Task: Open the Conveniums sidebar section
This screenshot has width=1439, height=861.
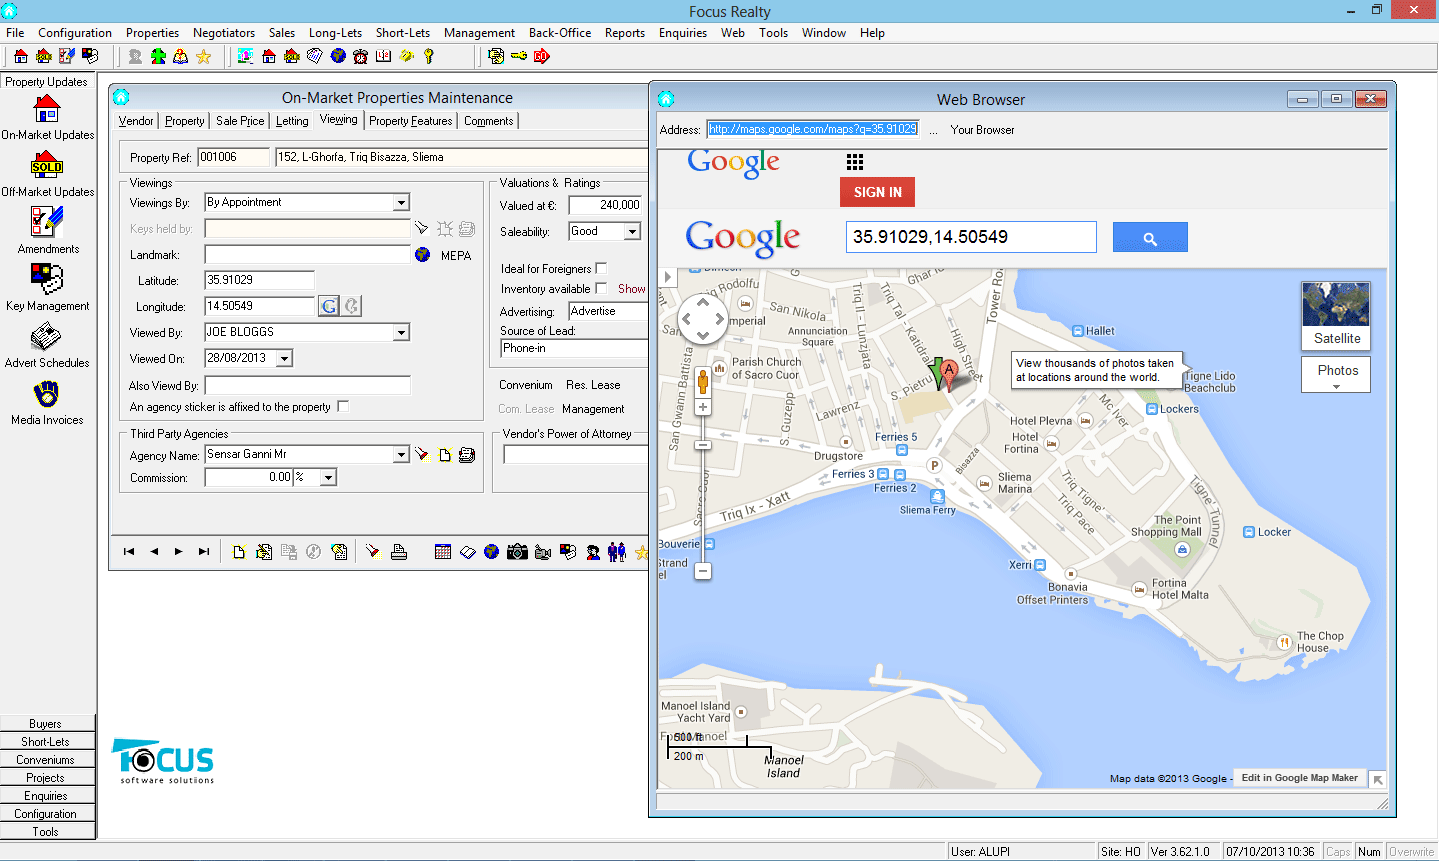Action: click(x=47, y=760)
